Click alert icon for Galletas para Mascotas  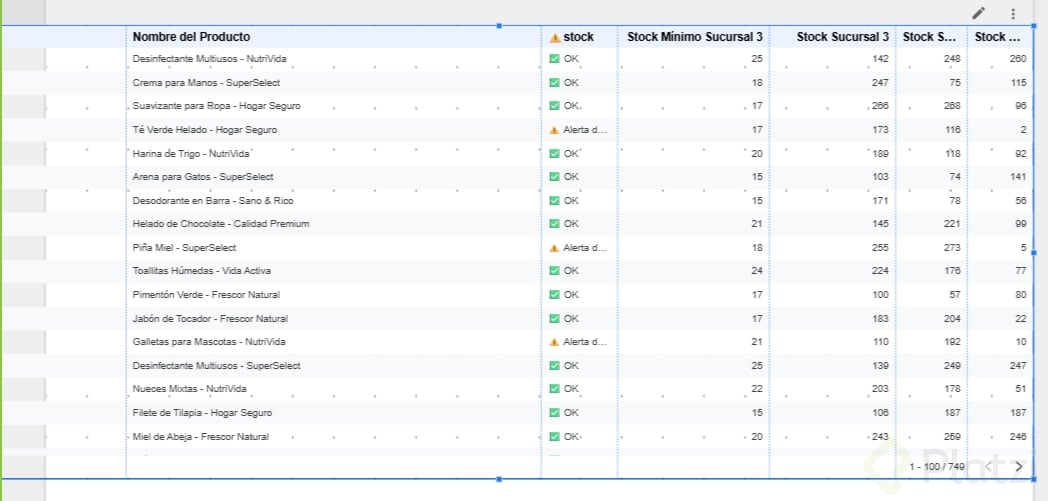(554, 342)
